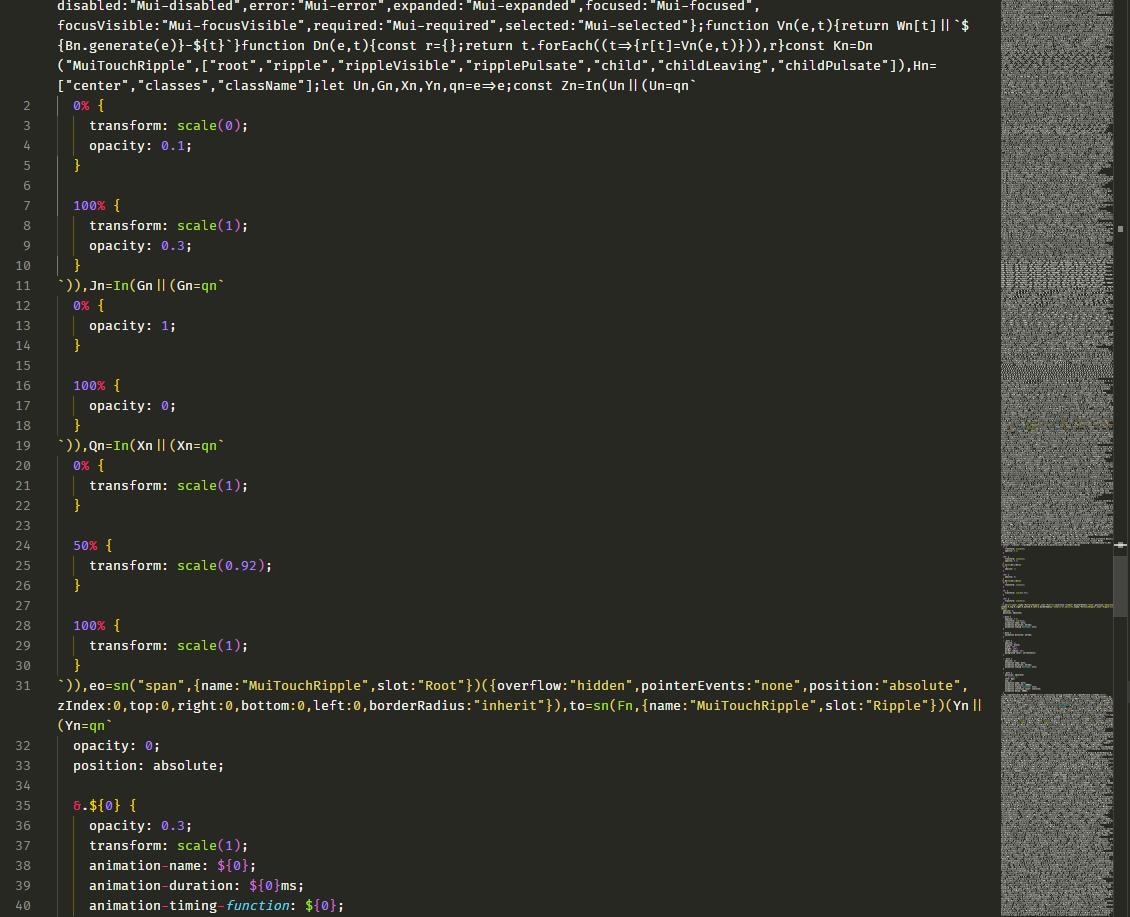The height and width of the screenshot is (917, 1130).
Task: Click line number 35 in the gutter
Action: point(23,805)
